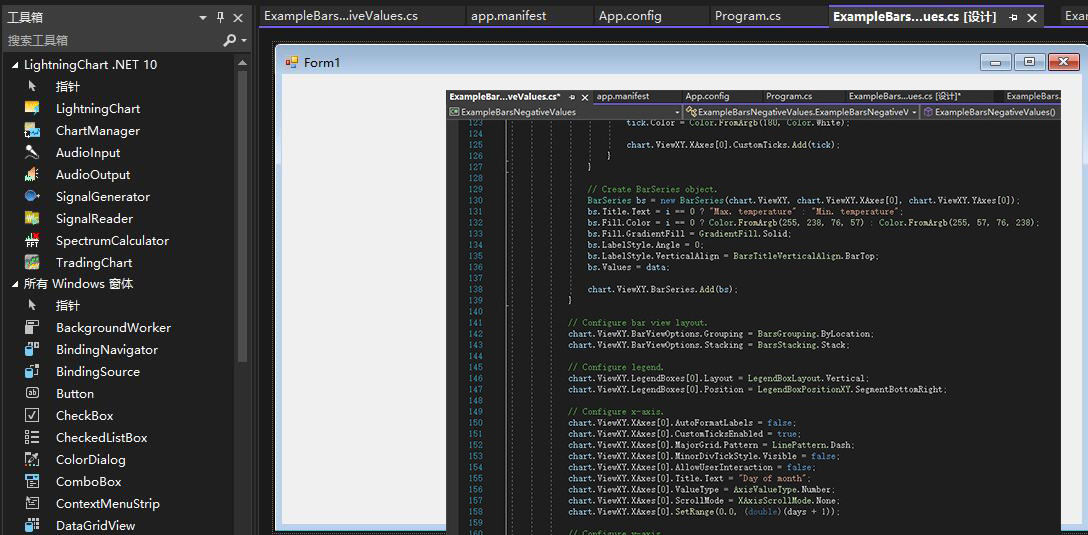Pick the TradingChart toolbox control
The height and width of the screenshot is (535, 1088).
[x=94, y=263]
